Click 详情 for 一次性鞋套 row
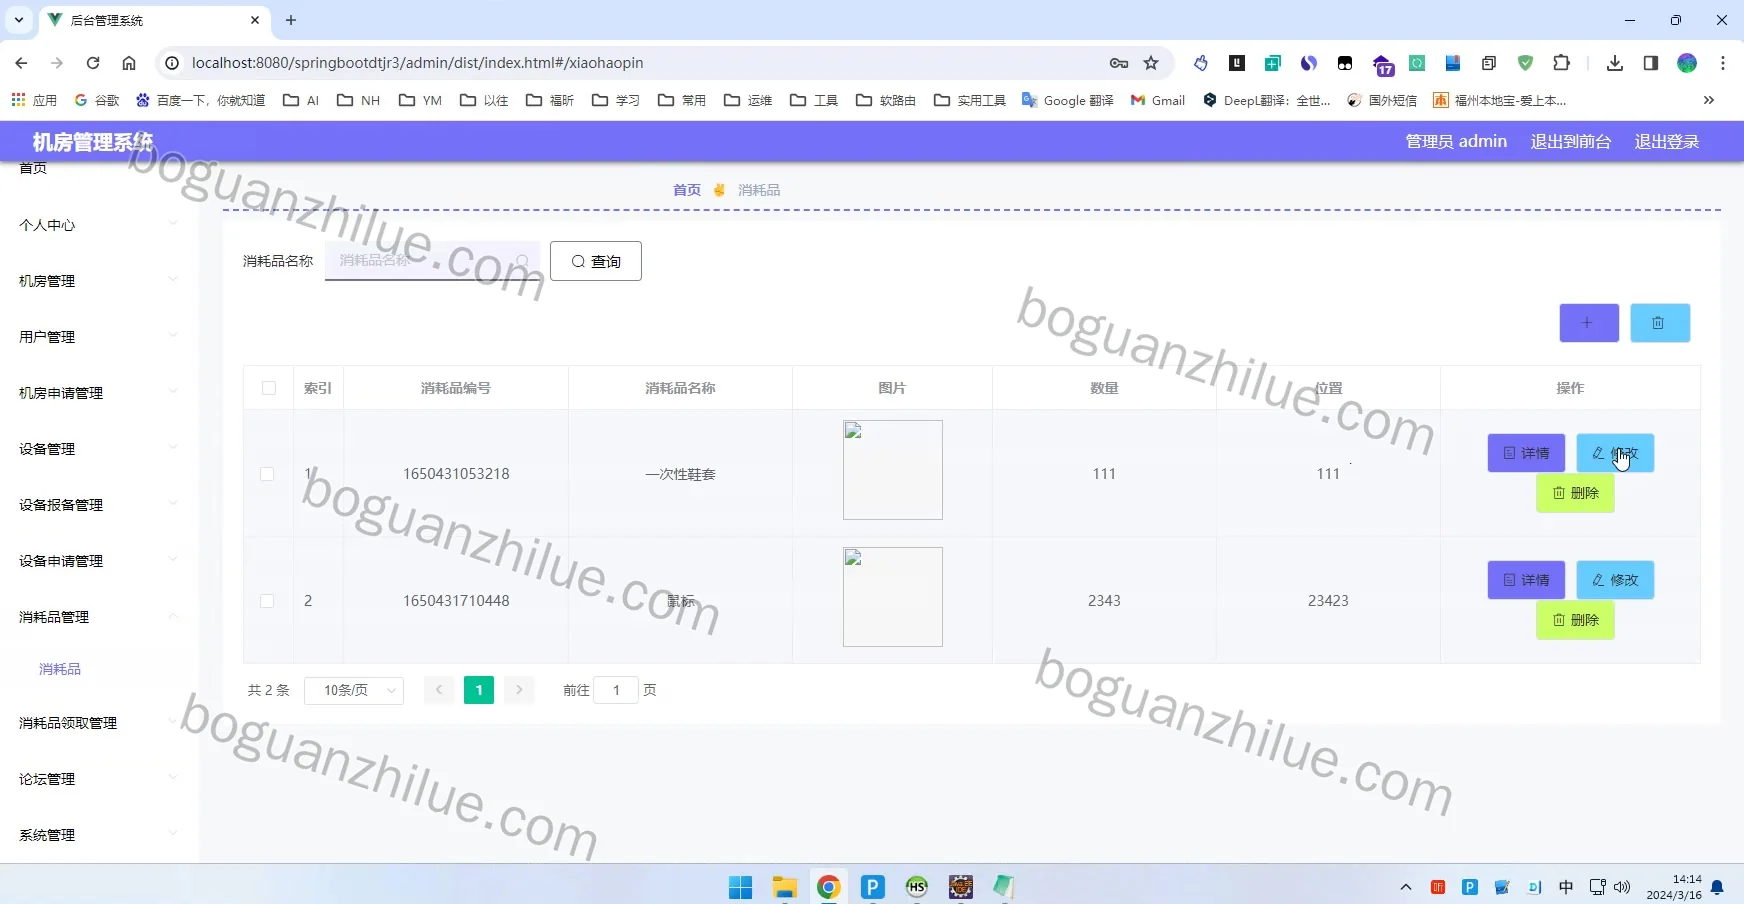The height and width of the screenshot is (904, 1744). (1526, 453)
